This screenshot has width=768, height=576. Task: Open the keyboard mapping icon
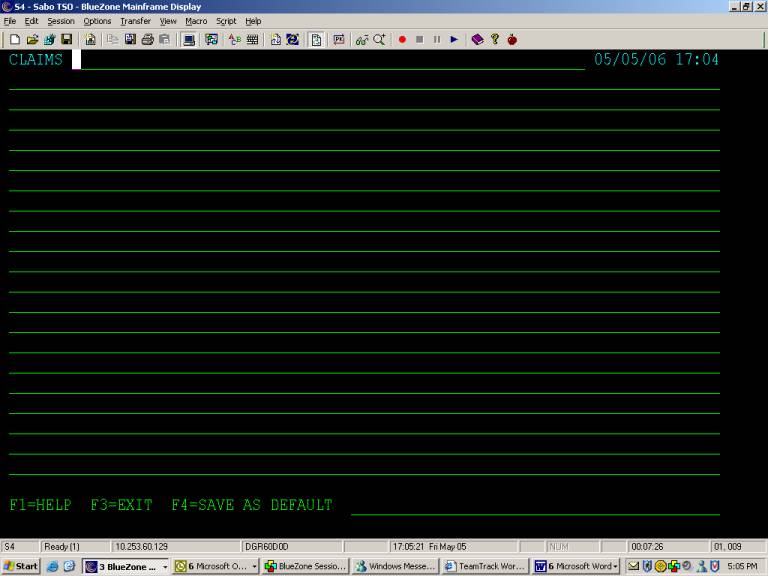point(252,40)
